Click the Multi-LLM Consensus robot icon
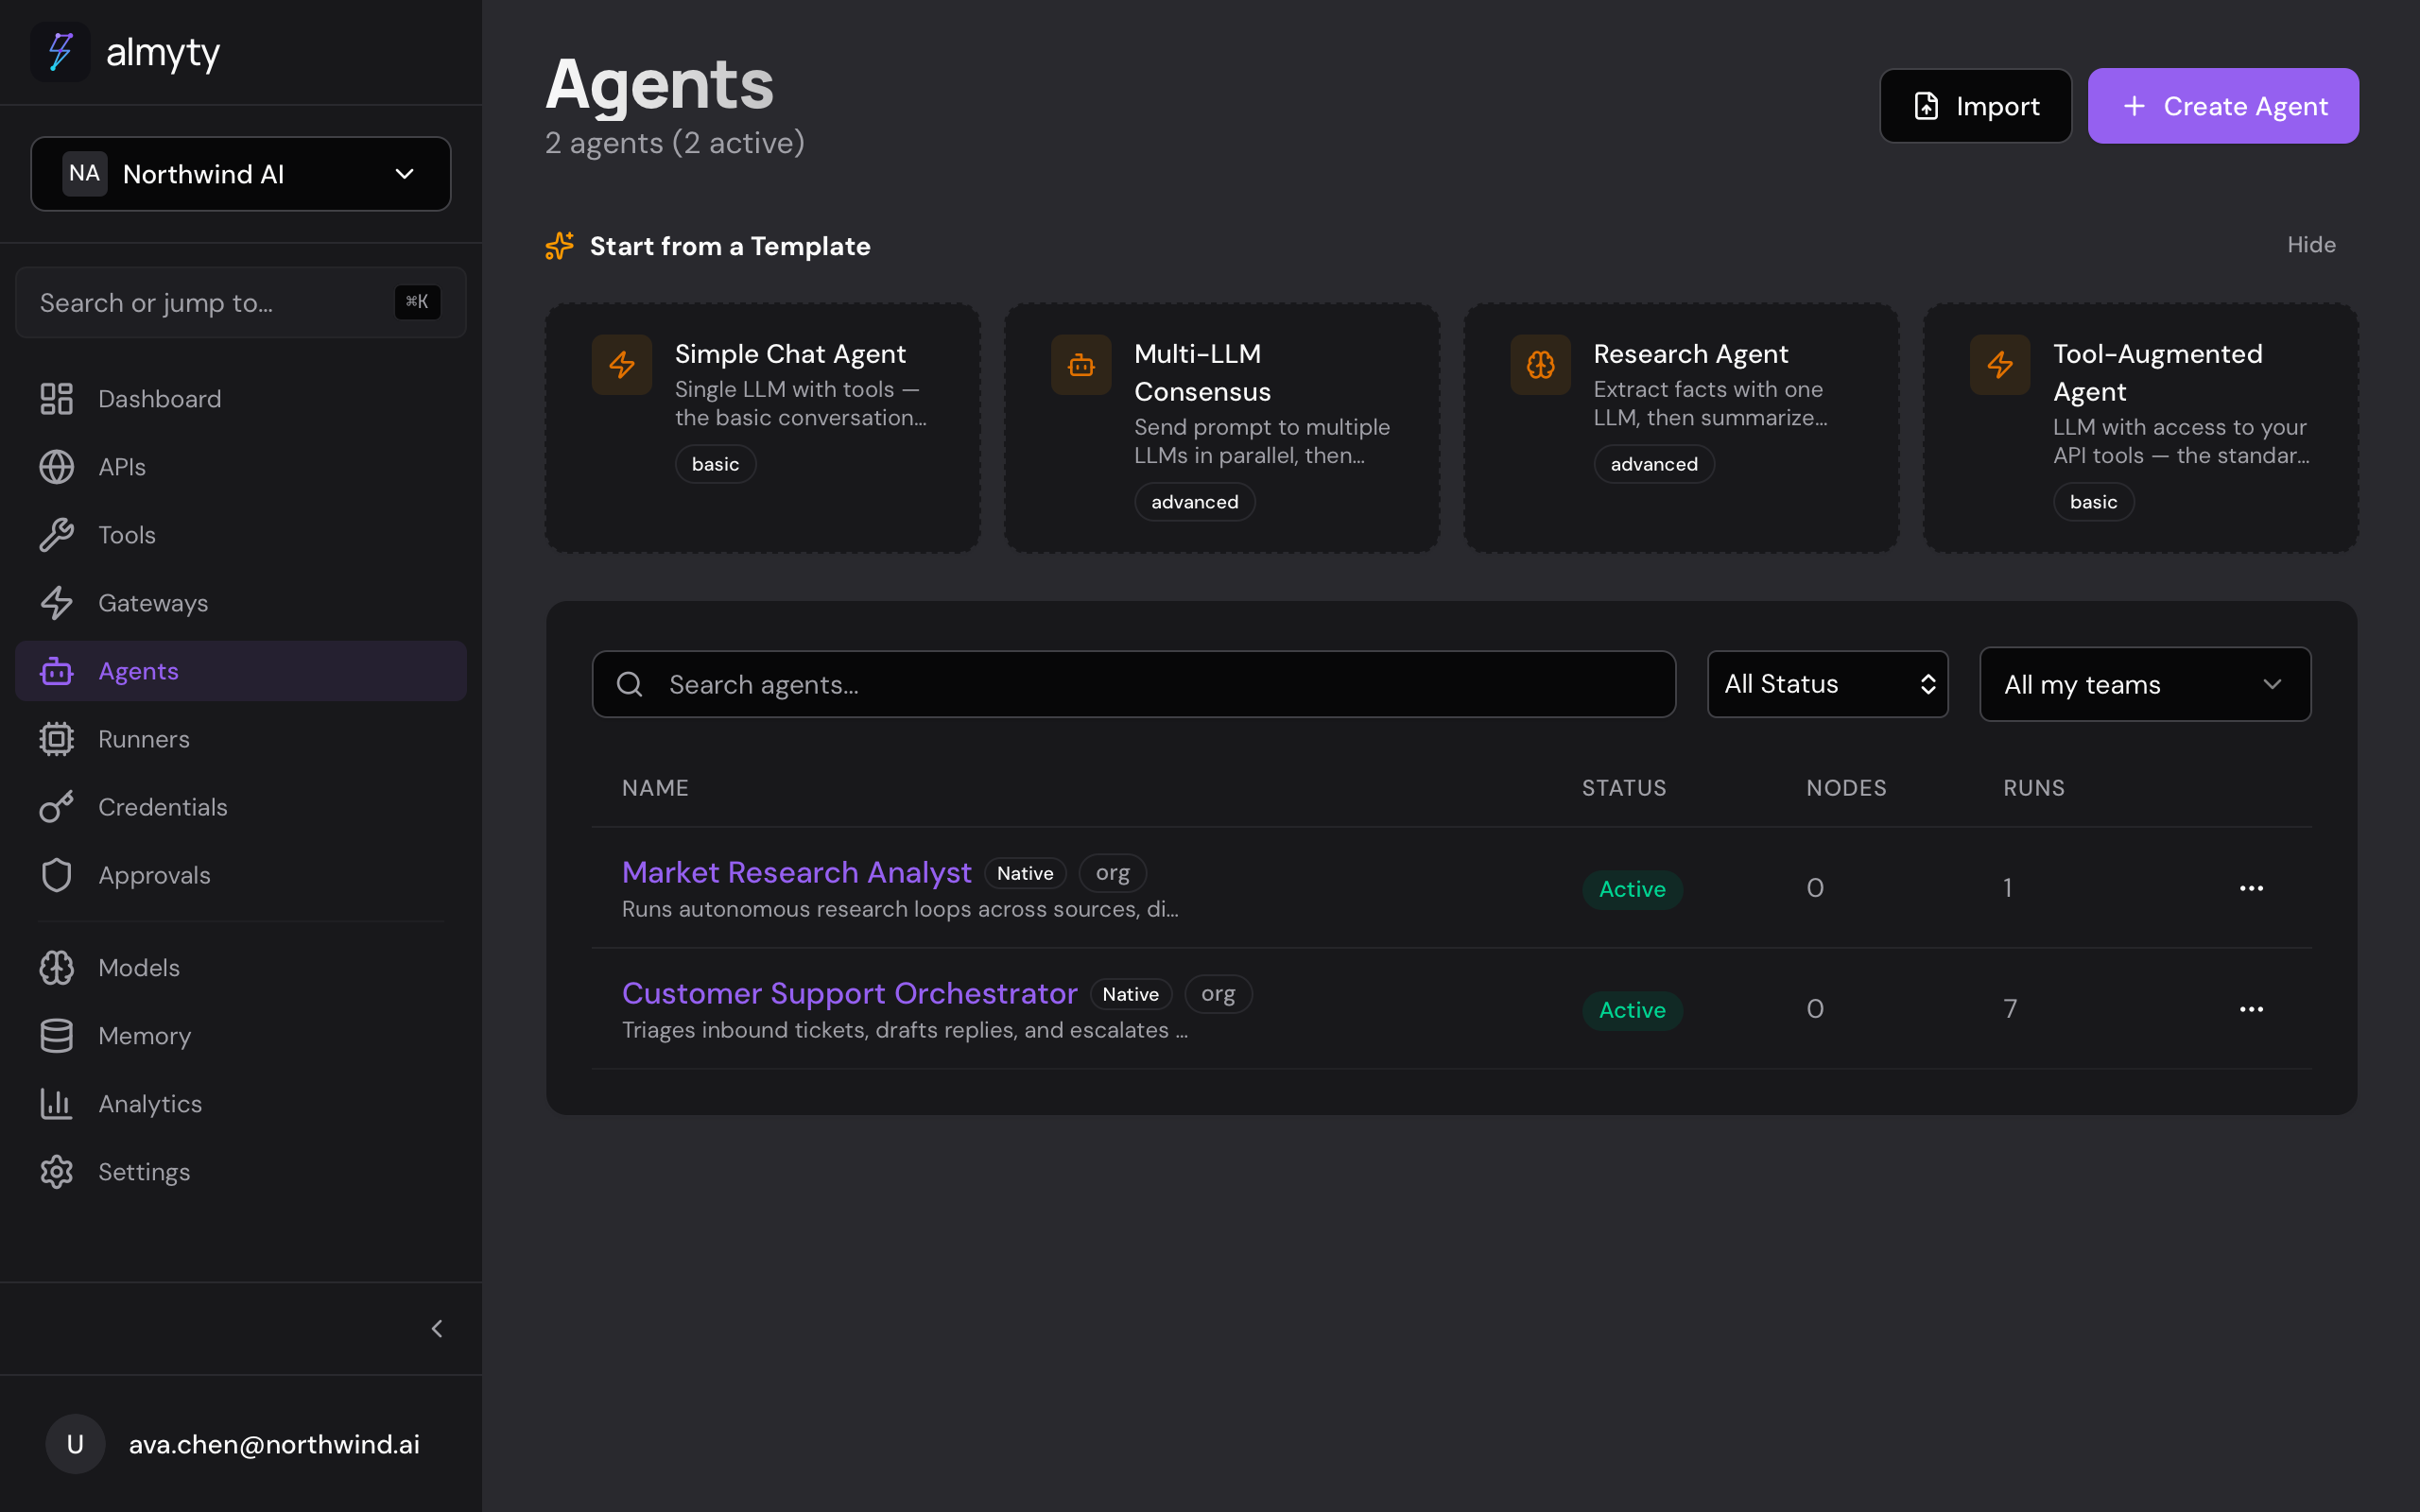Screen dimensions: 2420x1512 click(x=1081, y=365)
